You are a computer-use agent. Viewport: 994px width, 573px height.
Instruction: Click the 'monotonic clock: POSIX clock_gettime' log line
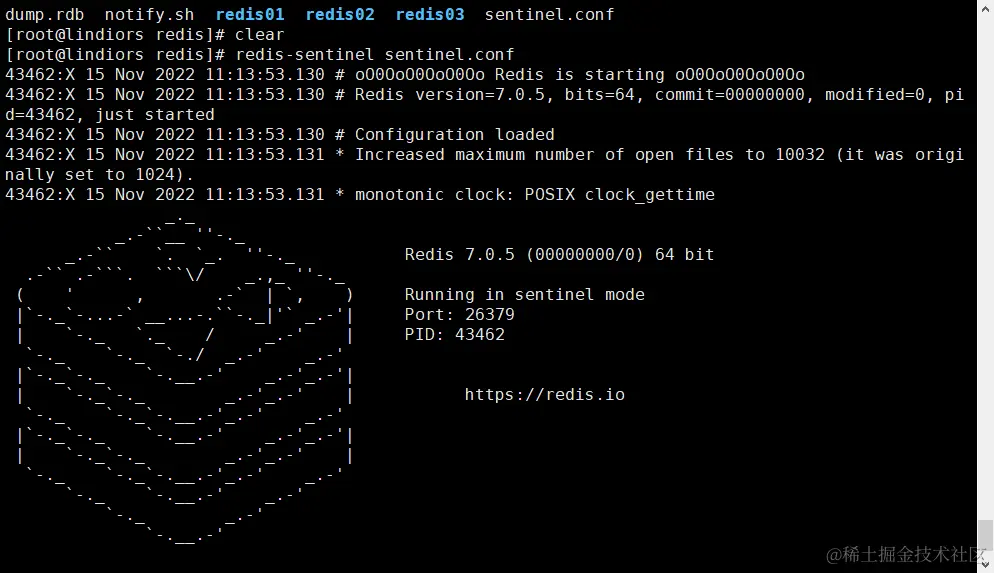click(x=534, y=195)
